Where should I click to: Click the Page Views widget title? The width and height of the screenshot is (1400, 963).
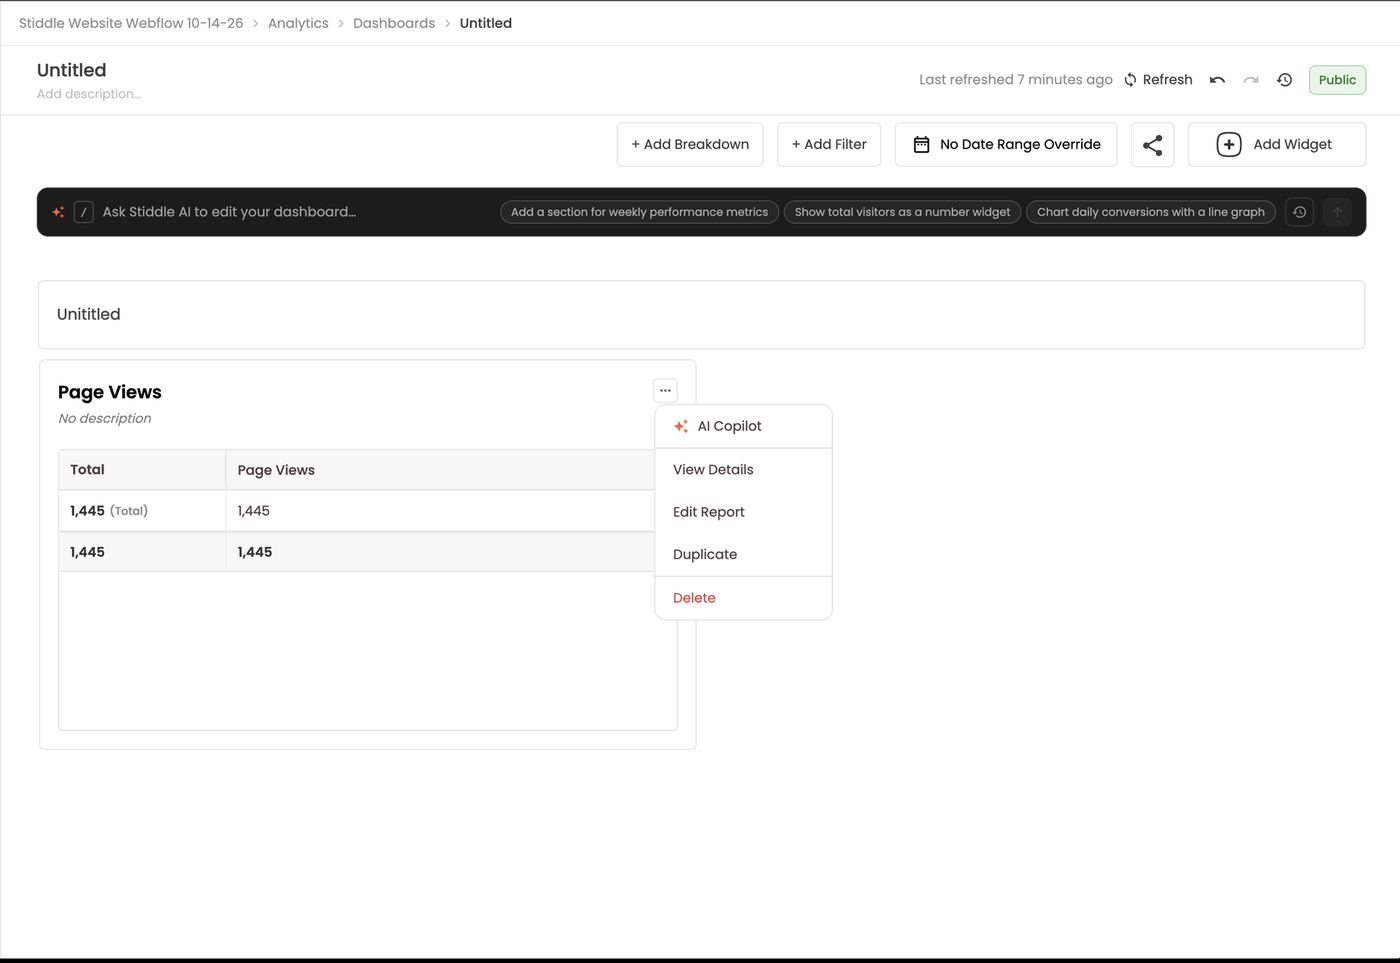(110, 392)
